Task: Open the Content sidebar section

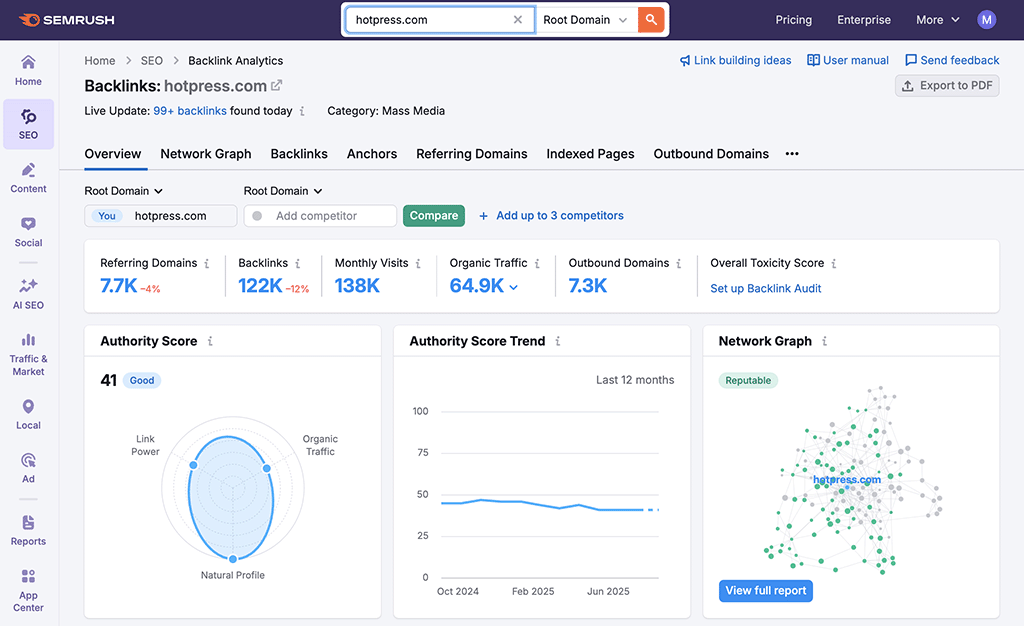Action: pos(28,178)
